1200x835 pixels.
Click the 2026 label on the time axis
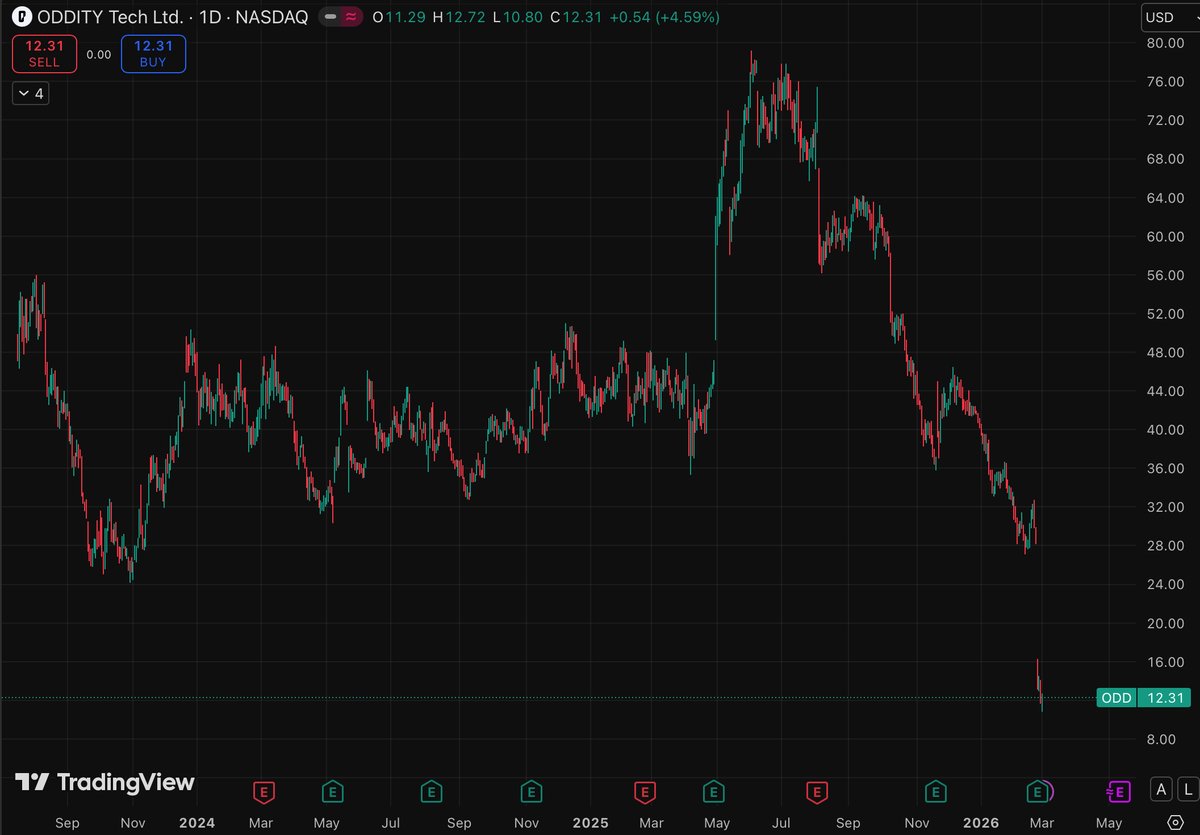(982, 822)
